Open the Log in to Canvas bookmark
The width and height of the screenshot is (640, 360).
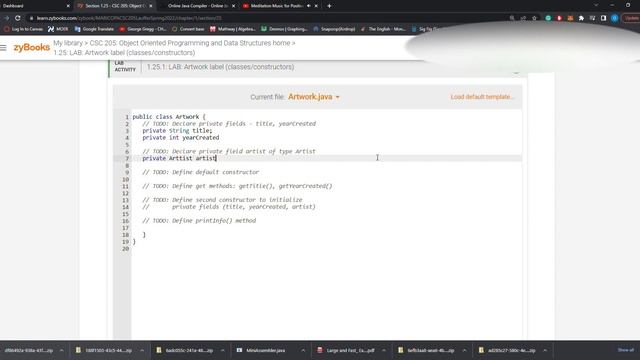[x=23, y=29]
